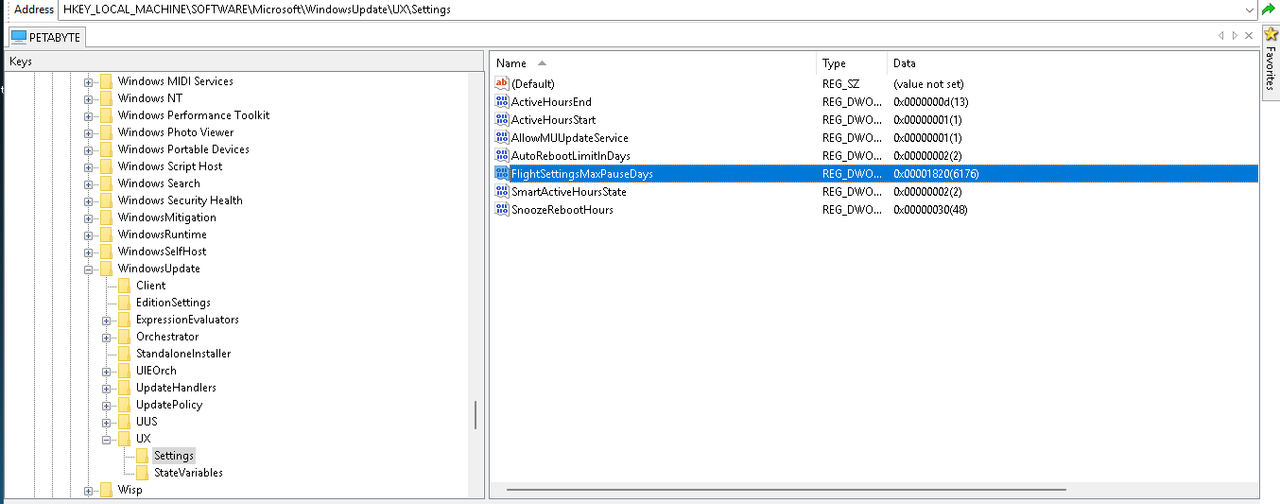Screen dimensions: 1280x504
Task: Click the SnoozeRebootHours DWORD icon
Action: point(502,210)
